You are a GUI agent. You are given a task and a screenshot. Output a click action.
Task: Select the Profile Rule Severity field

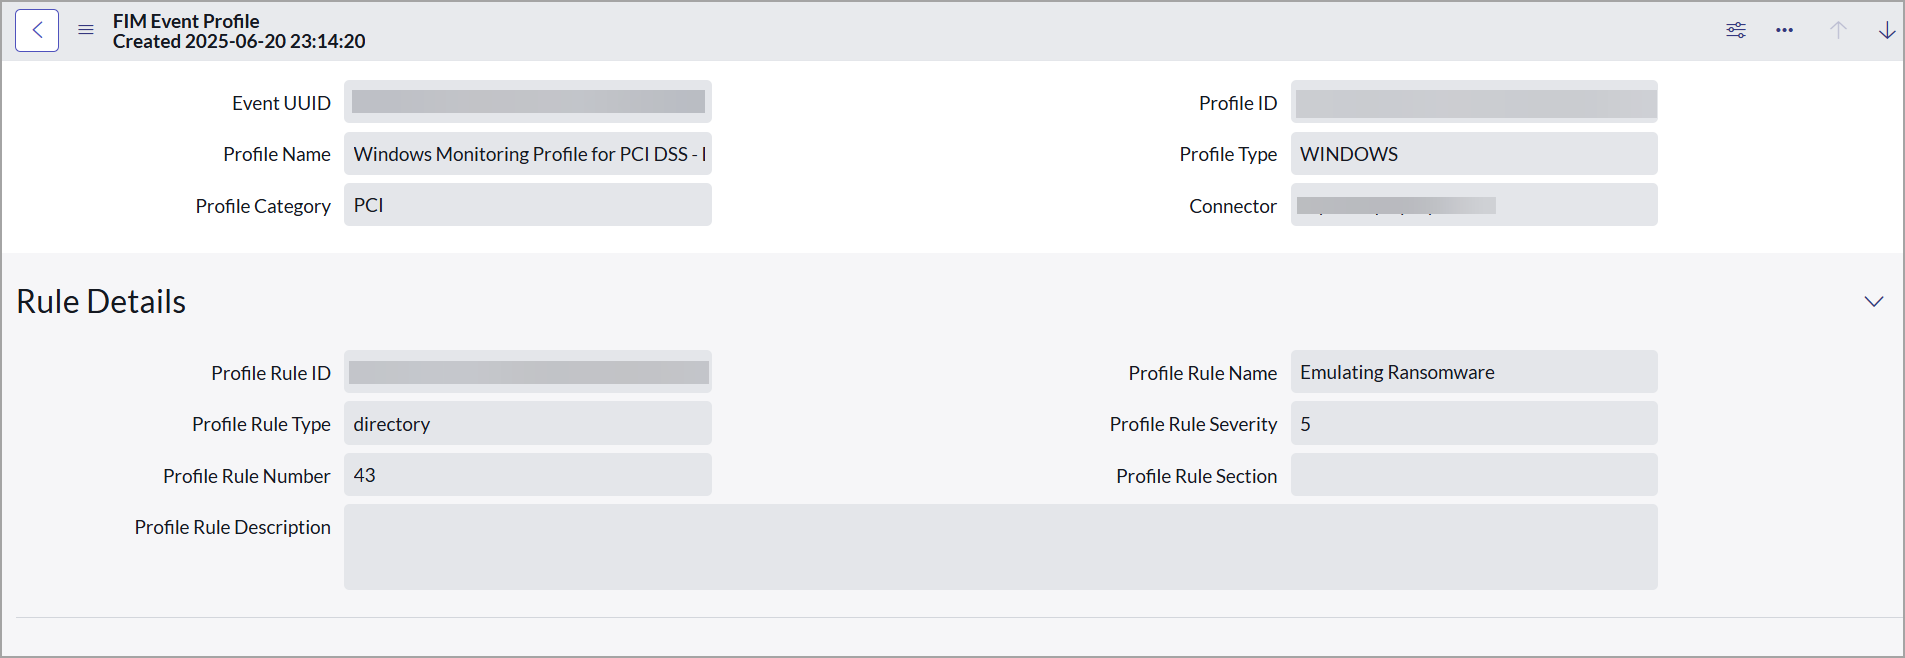1473,424
